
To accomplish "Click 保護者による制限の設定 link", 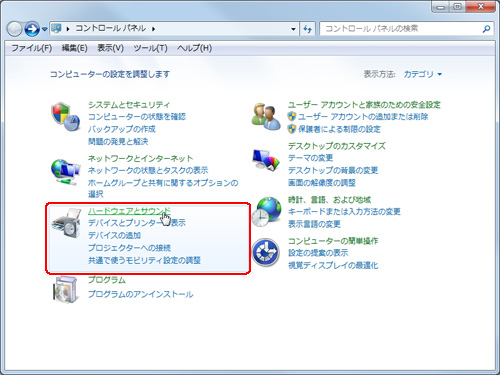I will (x=339, y=129).
